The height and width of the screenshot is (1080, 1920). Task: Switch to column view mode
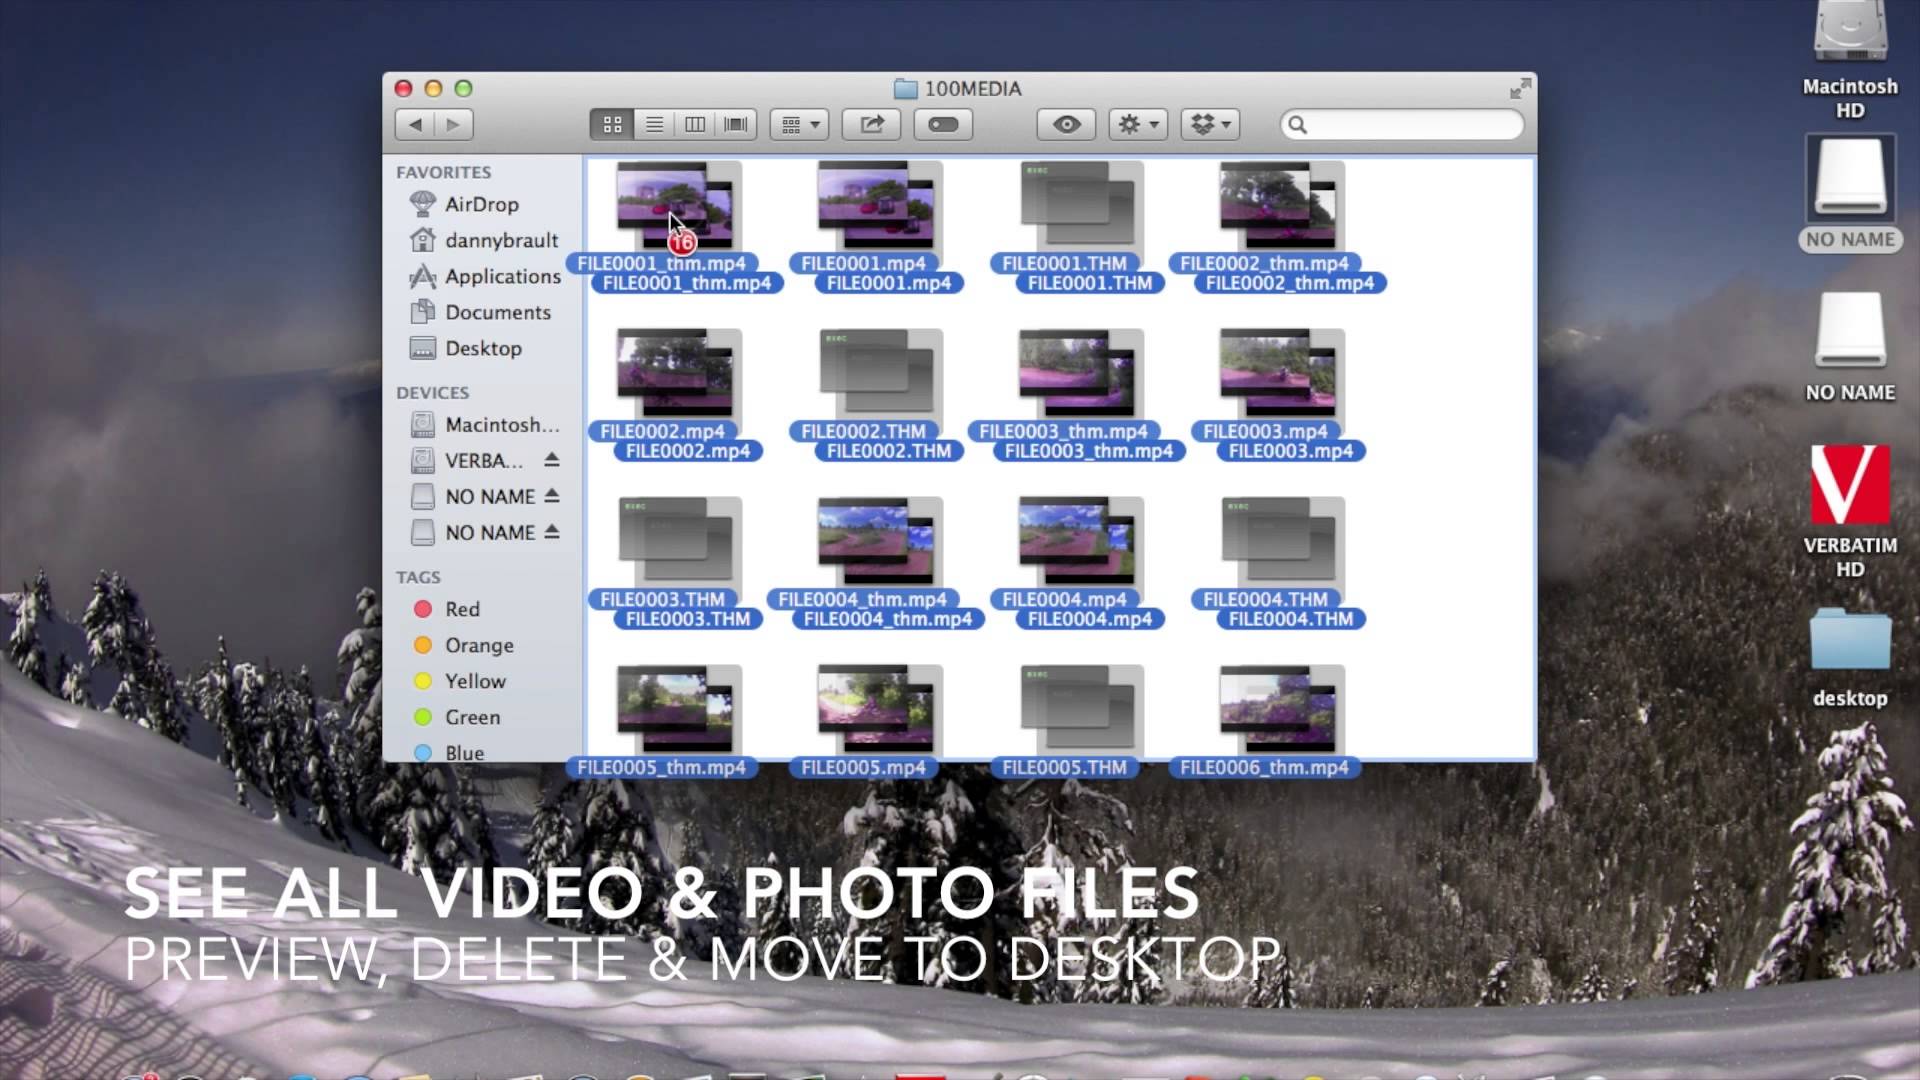[x=695, y=125]
